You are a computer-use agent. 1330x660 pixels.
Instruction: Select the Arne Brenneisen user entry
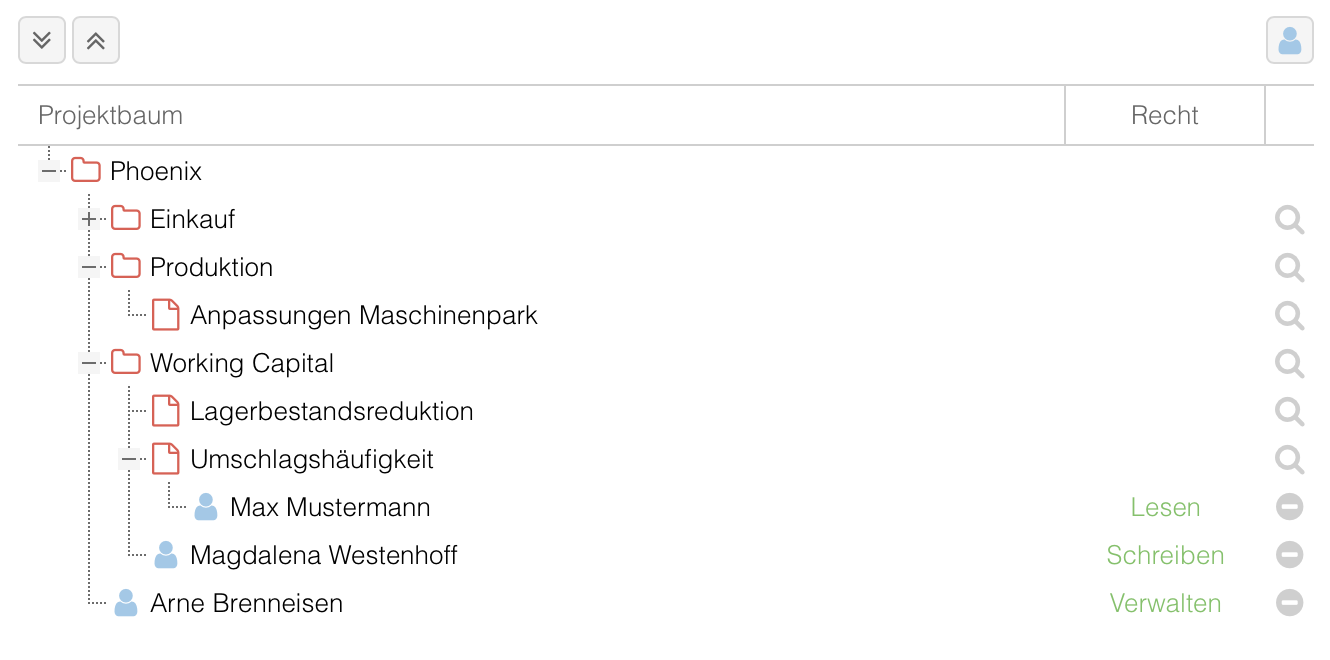click(x=246, y=603)
